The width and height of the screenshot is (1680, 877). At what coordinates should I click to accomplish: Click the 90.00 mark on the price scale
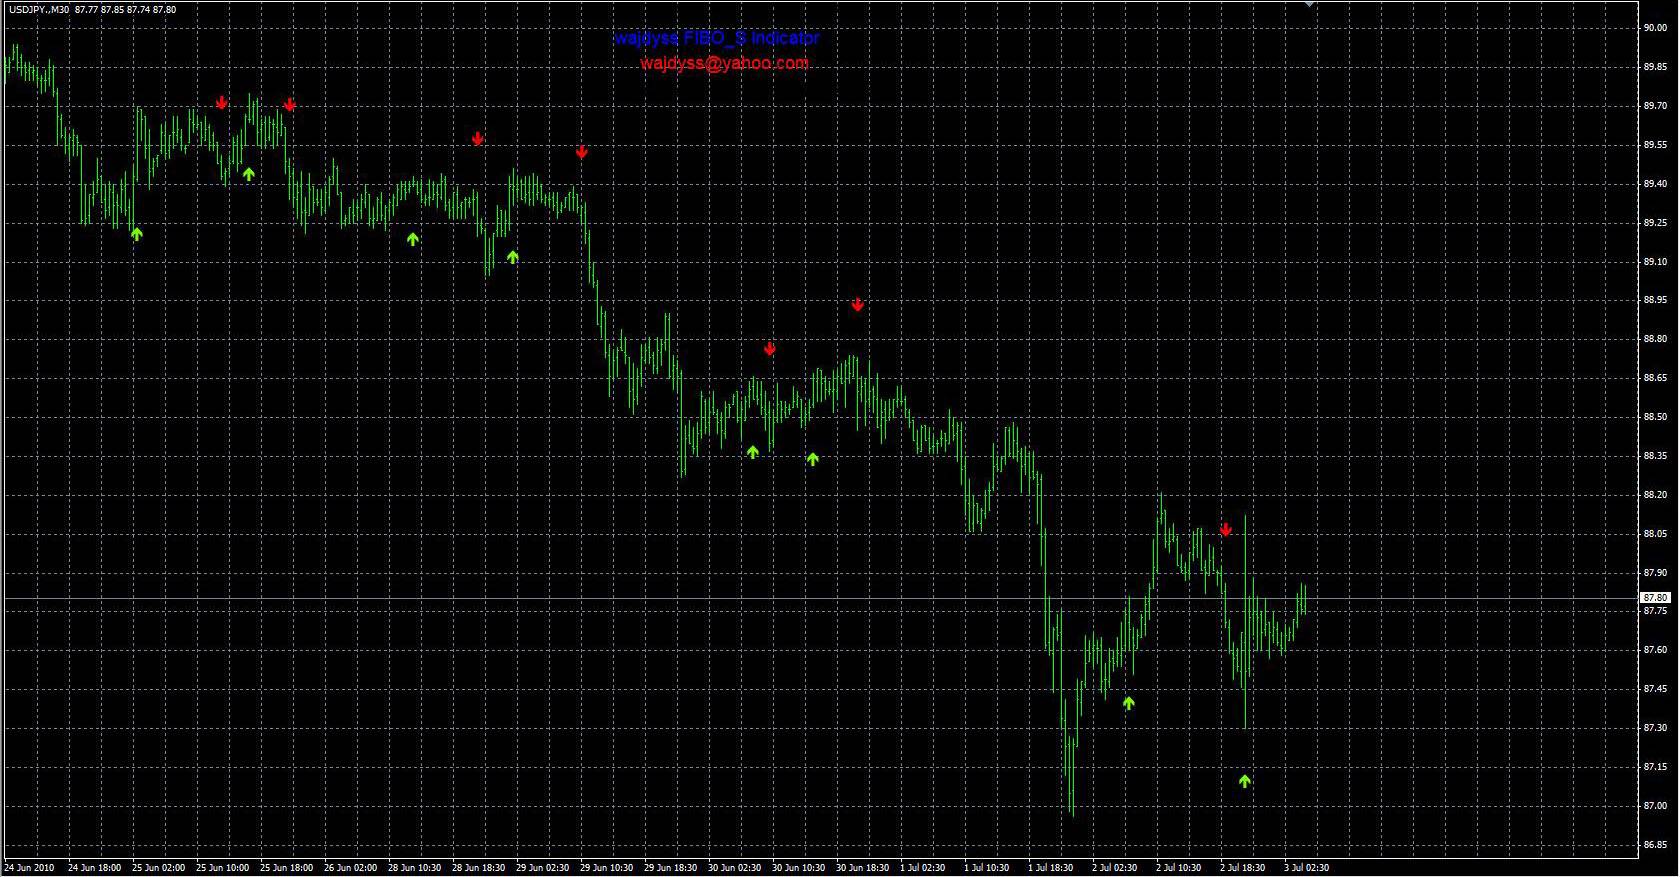click(1655, 28)
